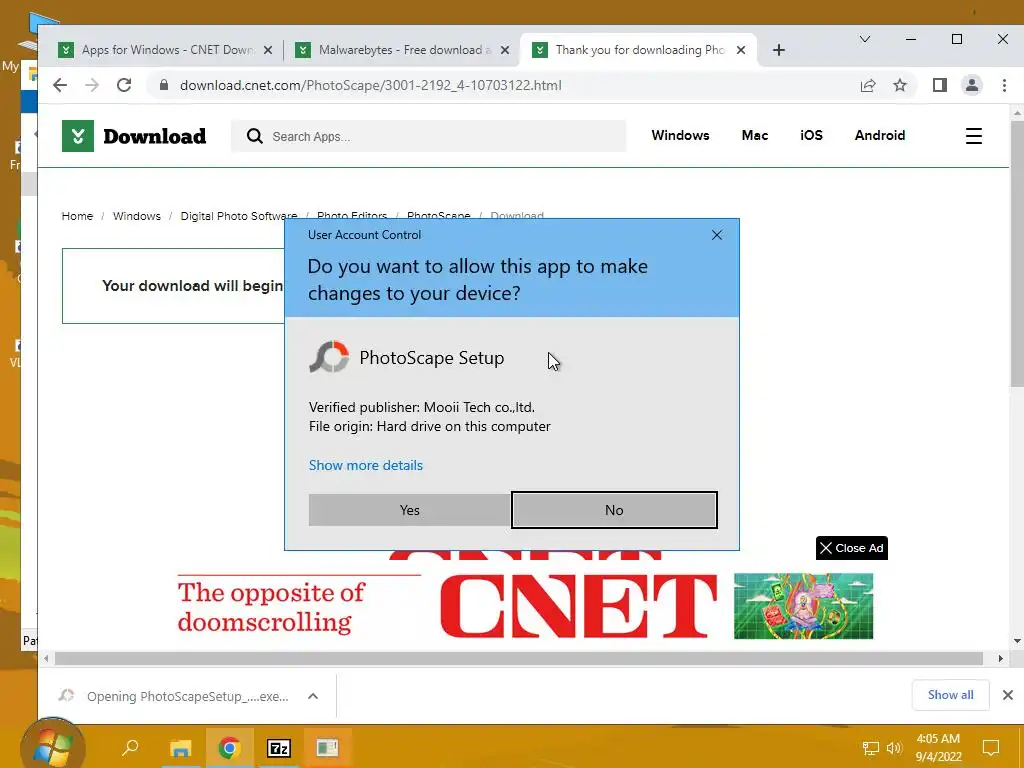Click Chrome icon on taskbar
Image resolution: width=1024 pixels, height=768 pixels.
229,748
